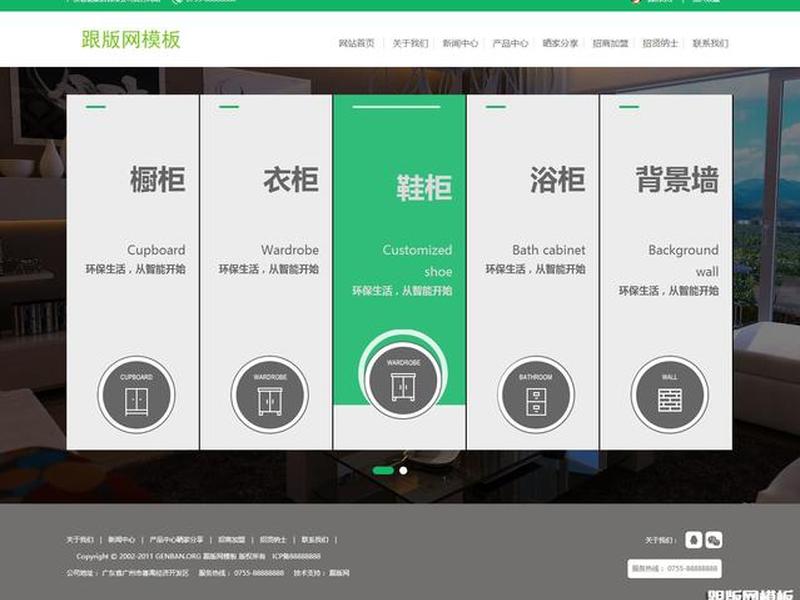Click footer link 关于我们 at left
The image size is (800, 600).
[80, 539]
